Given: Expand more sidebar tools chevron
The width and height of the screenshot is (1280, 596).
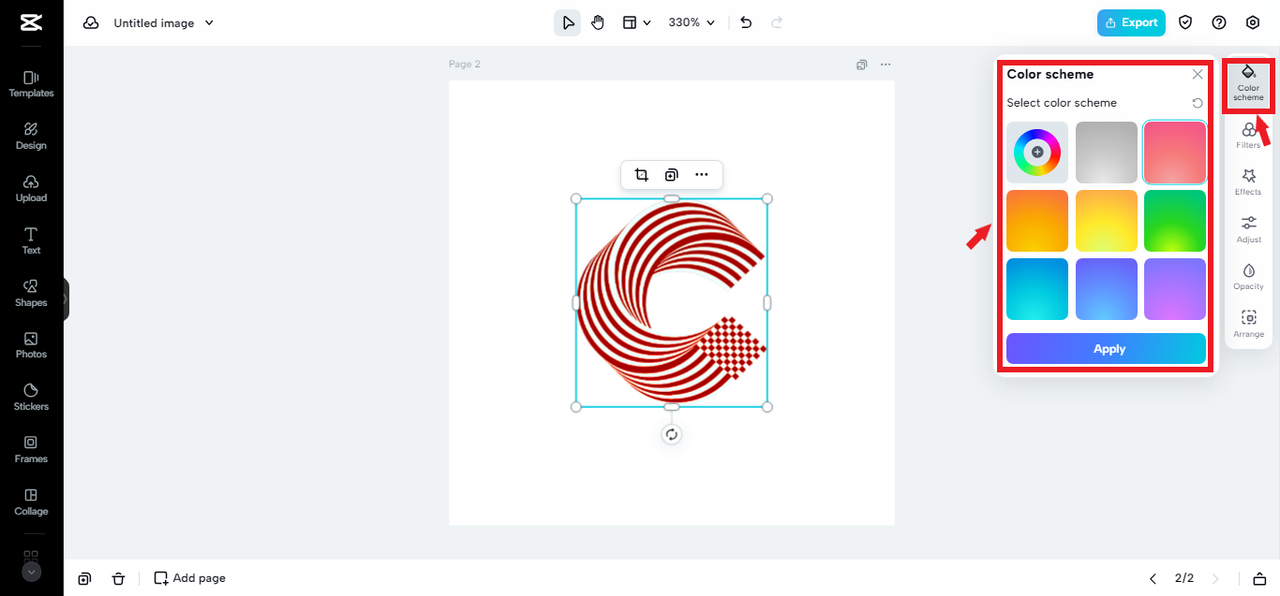Looking at the screenshot, I should point(31,572).
